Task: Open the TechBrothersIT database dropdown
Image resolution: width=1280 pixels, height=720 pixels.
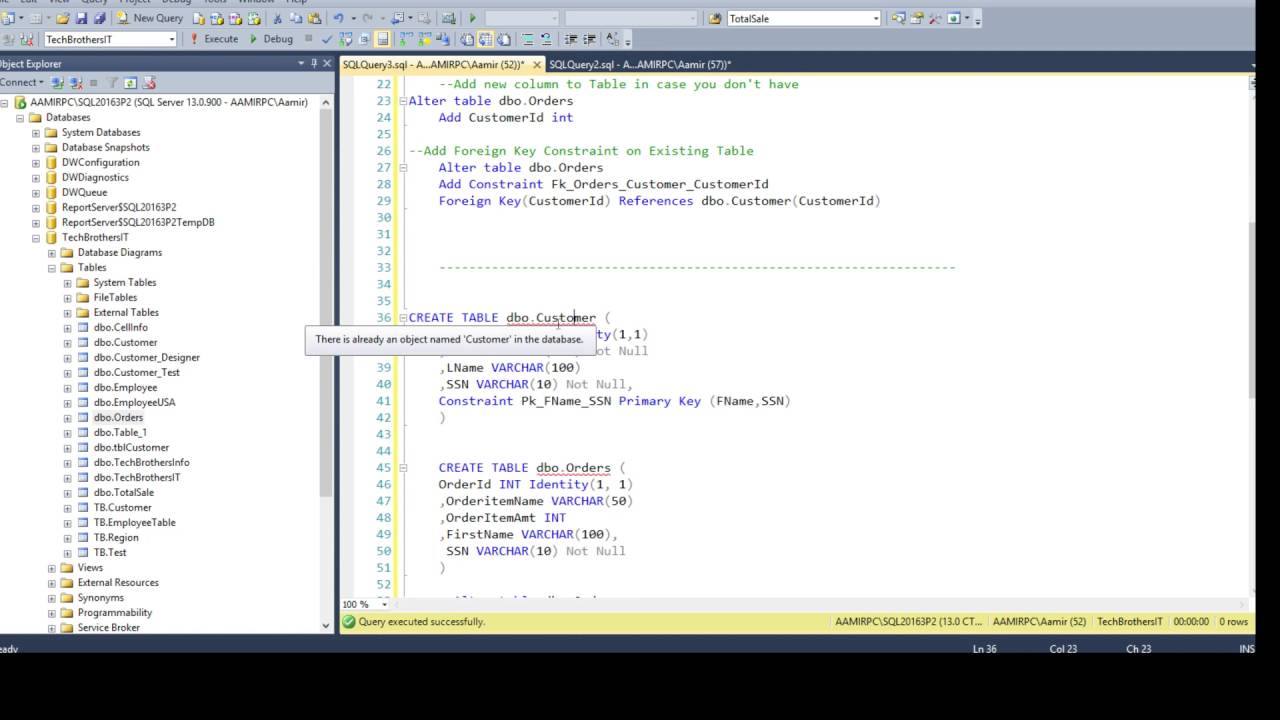Action: (x=172, y=39)
